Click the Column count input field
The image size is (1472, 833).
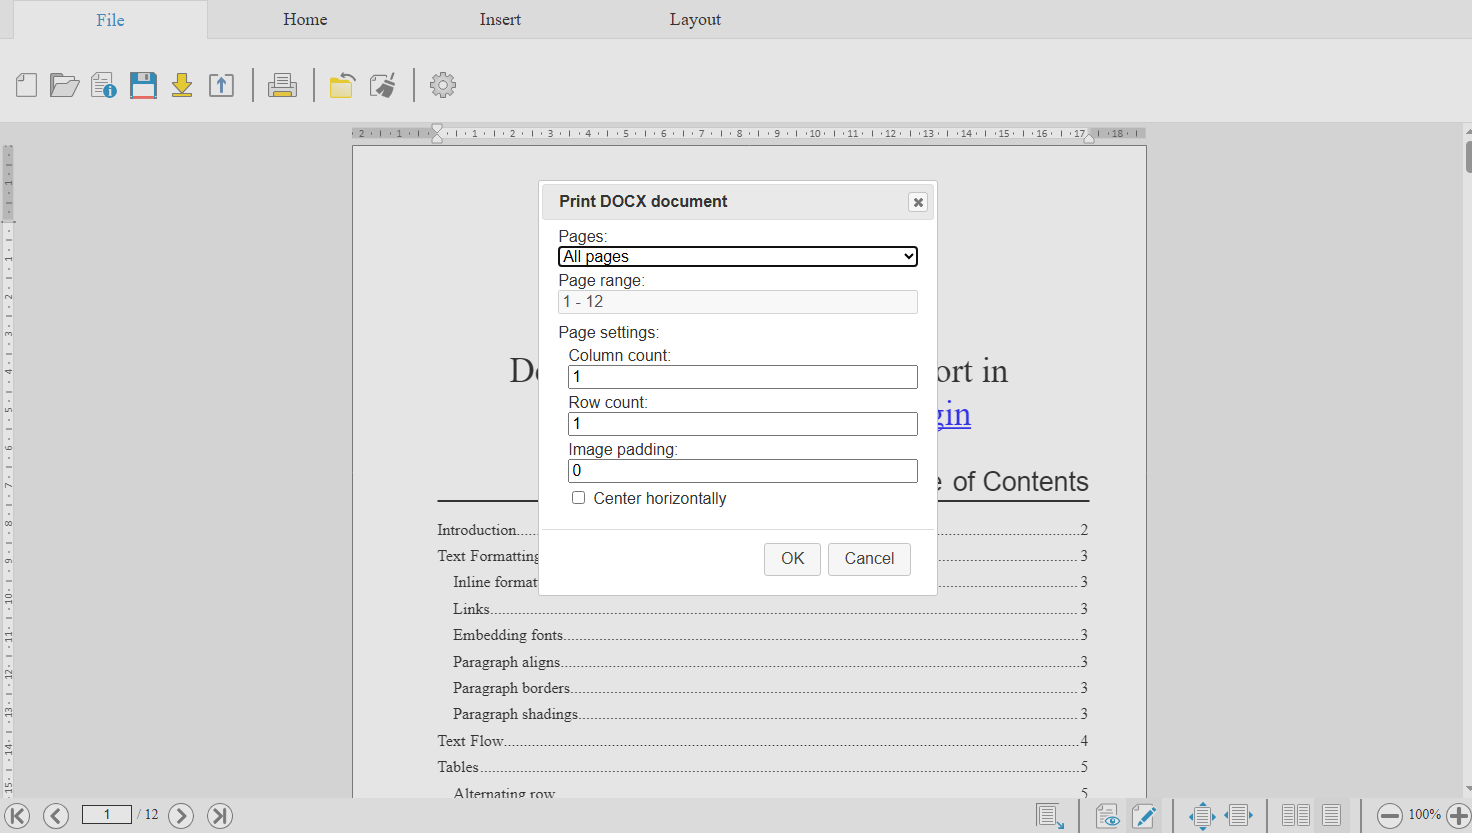[x=742, y=377]
